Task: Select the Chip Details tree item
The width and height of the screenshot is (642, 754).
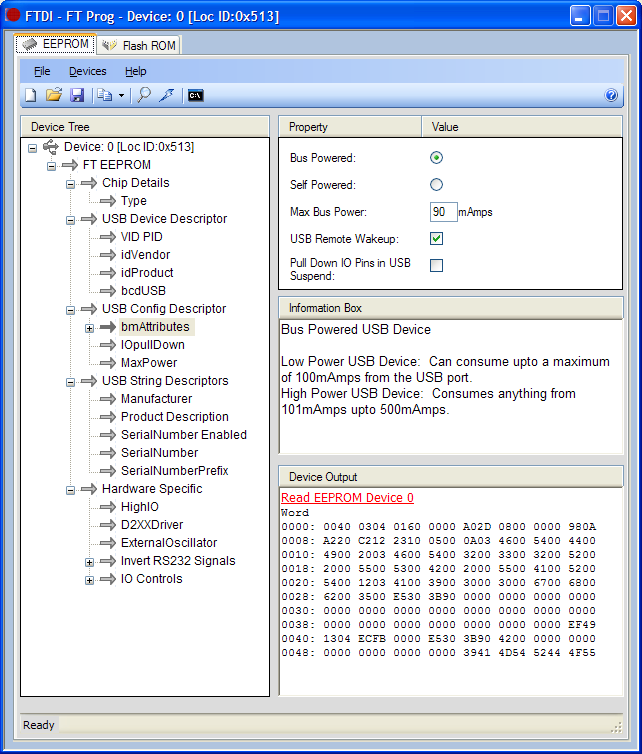Action: tap(136, 183)
